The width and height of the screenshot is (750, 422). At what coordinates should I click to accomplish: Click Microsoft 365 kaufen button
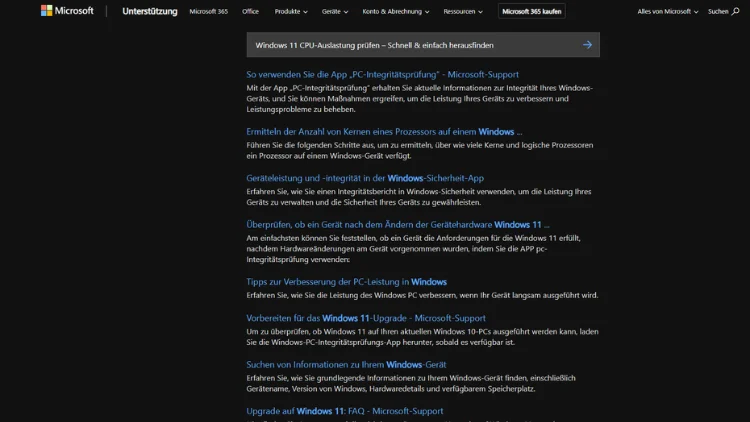531,11
